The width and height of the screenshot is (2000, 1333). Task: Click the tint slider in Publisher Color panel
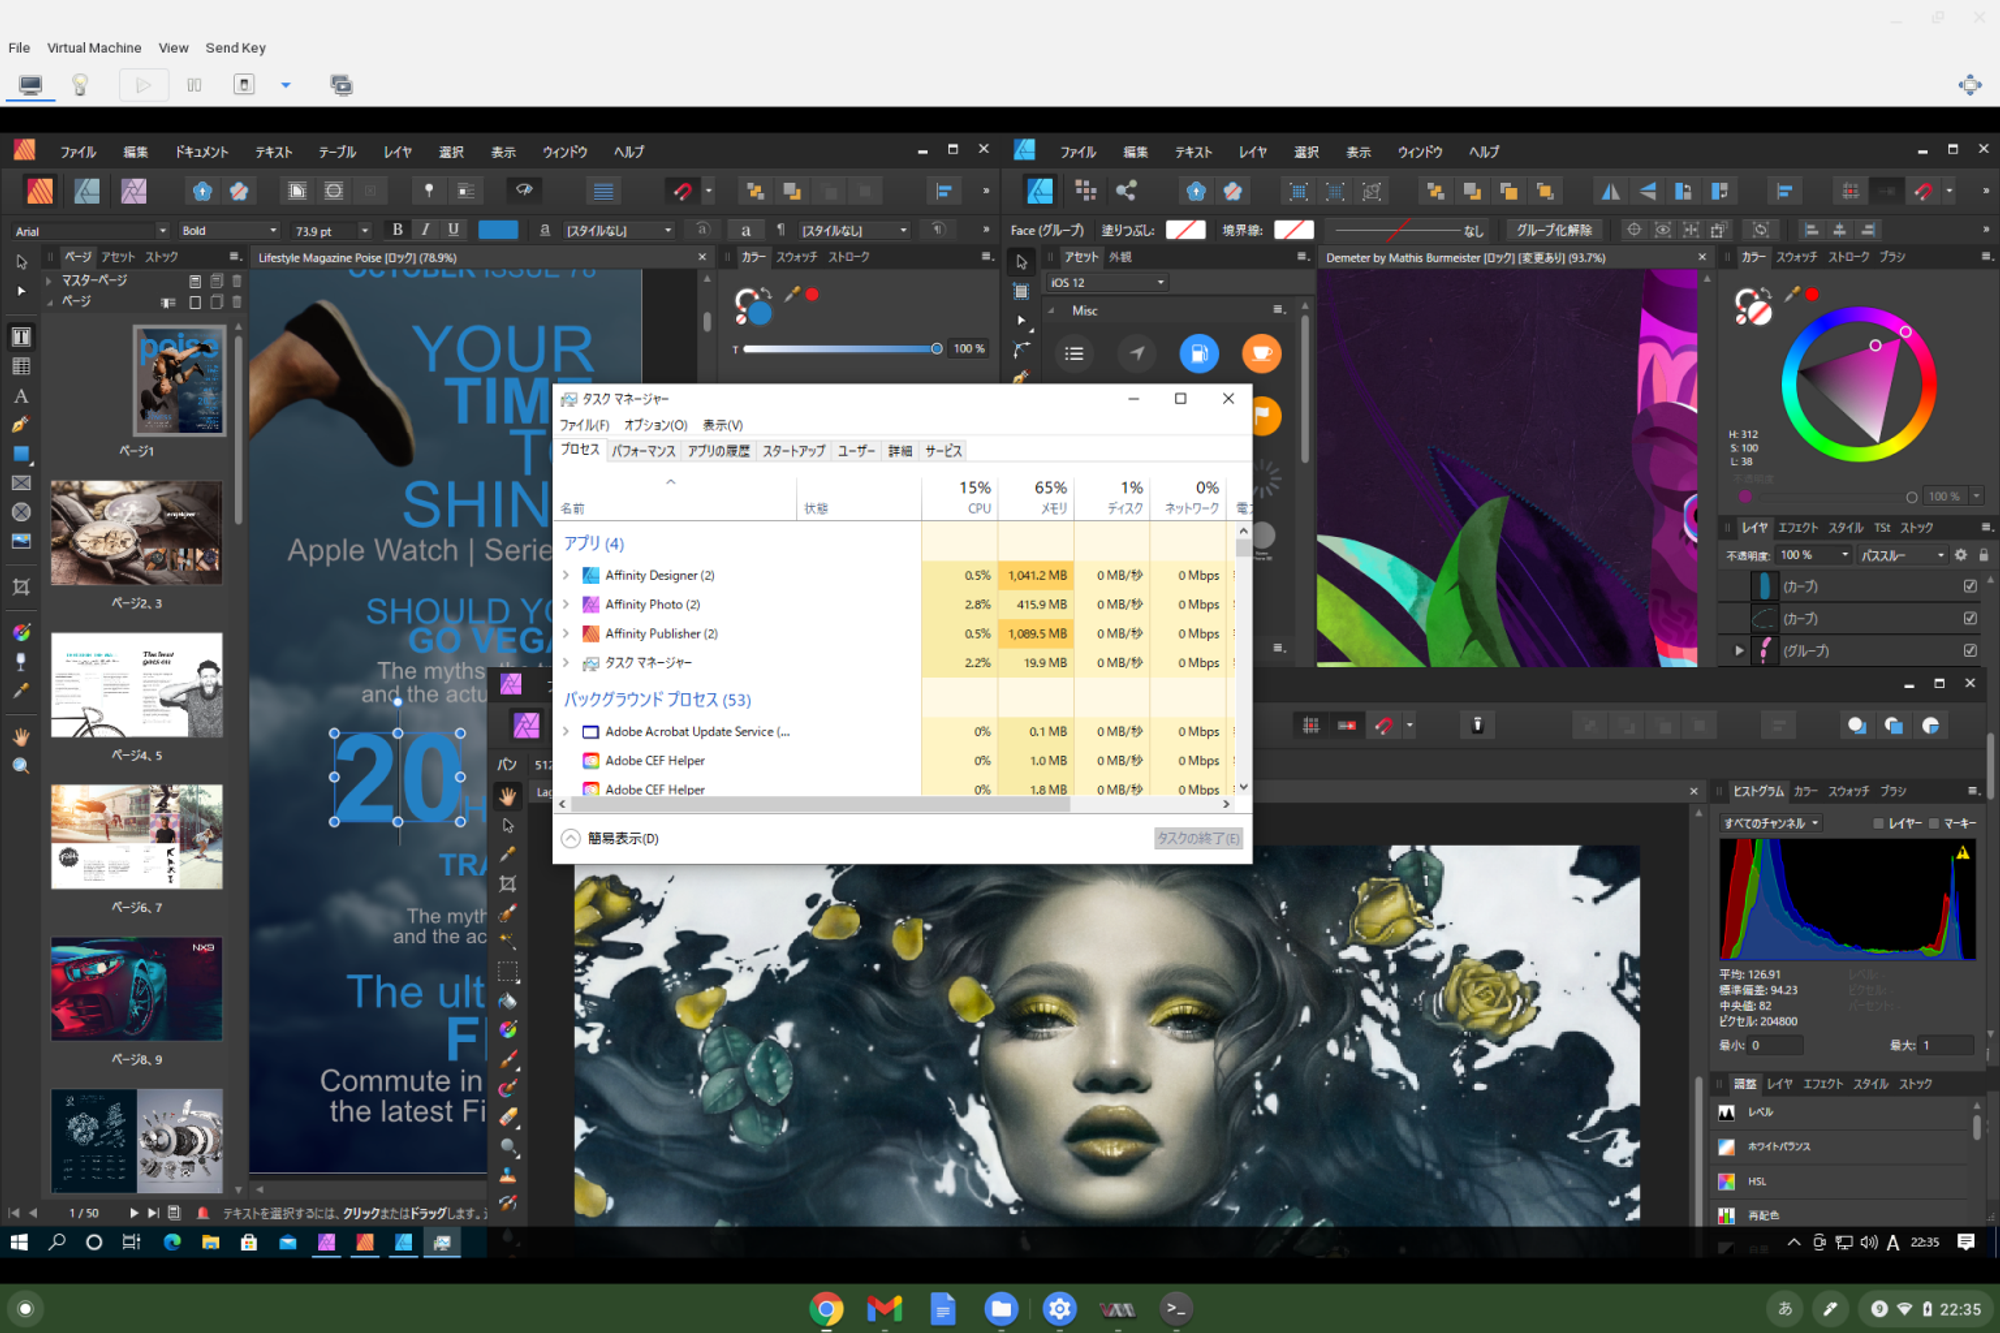point(841,349)
